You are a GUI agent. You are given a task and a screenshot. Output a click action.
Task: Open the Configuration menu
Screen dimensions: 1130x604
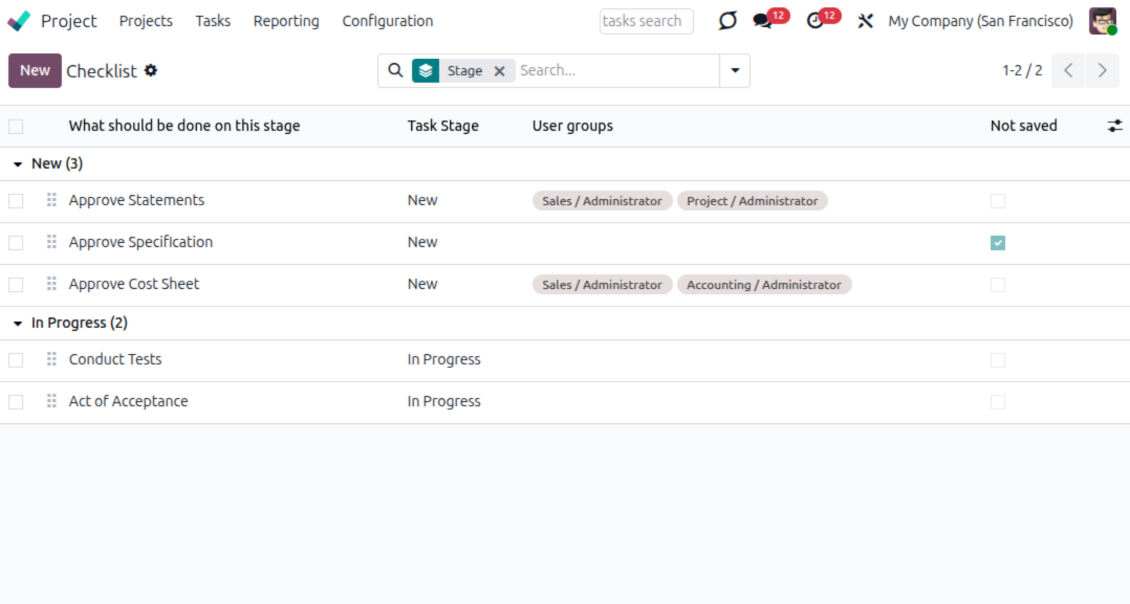[387, 21]
